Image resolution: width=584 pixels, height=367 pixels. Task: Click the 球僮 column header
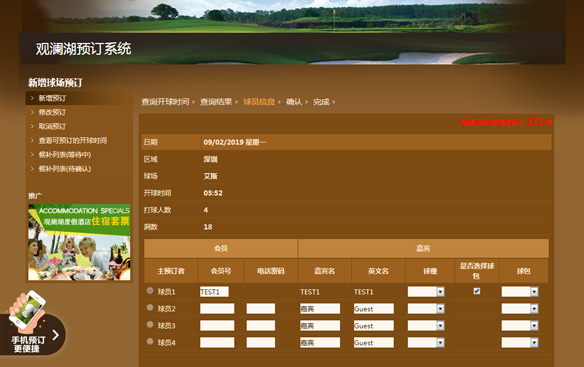430,271
